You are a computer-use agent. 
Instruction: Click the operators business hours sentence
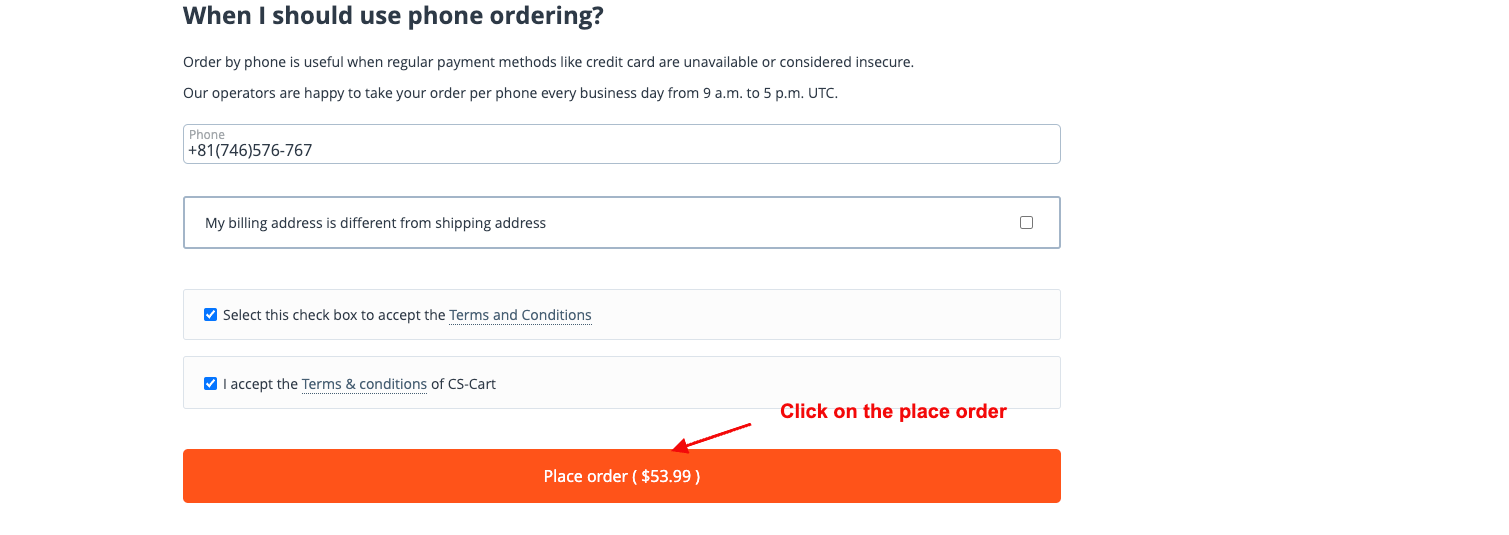coord(510,93)
